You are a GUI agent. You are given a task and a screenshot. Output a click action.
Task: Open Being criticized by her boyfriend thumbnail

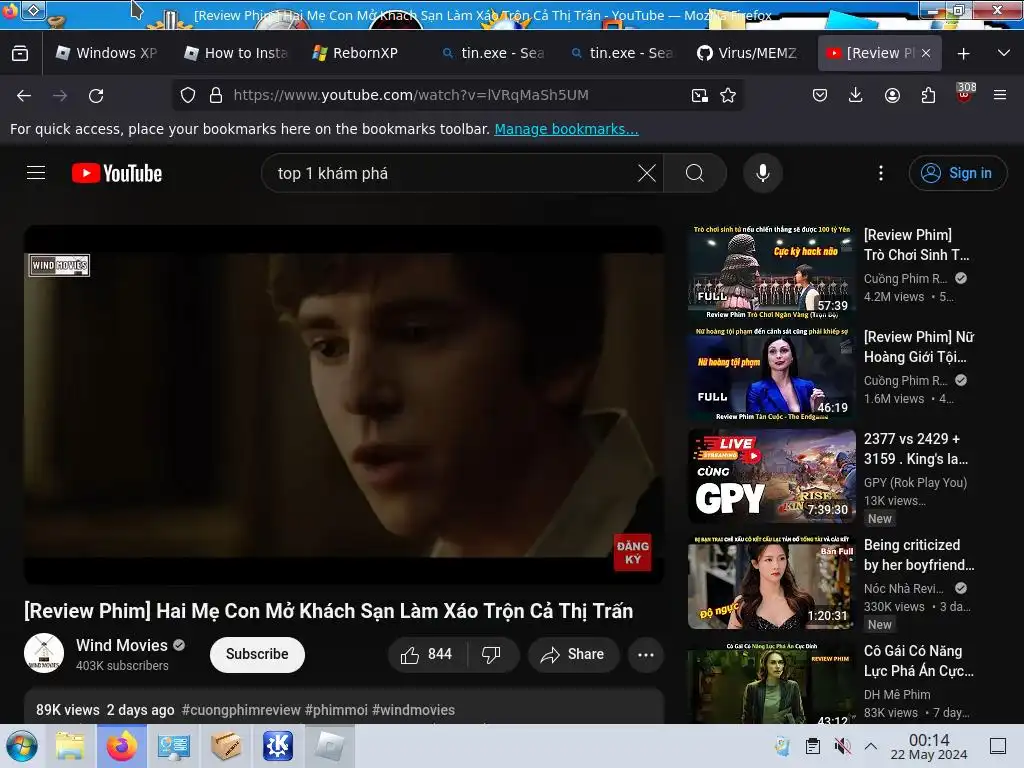pos(771,582)
